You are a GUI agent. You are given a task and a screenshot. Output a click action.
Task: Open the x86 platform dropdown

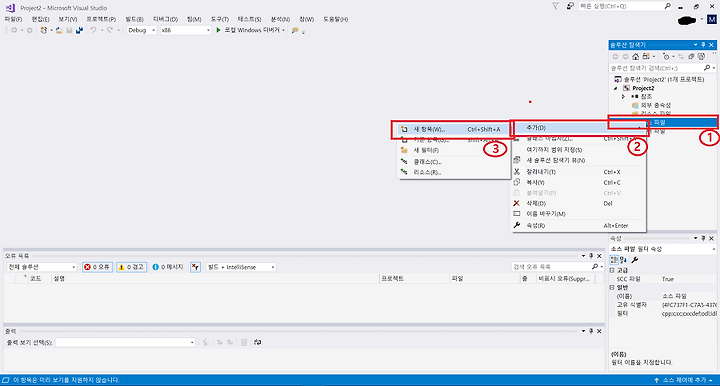point(186,30)
